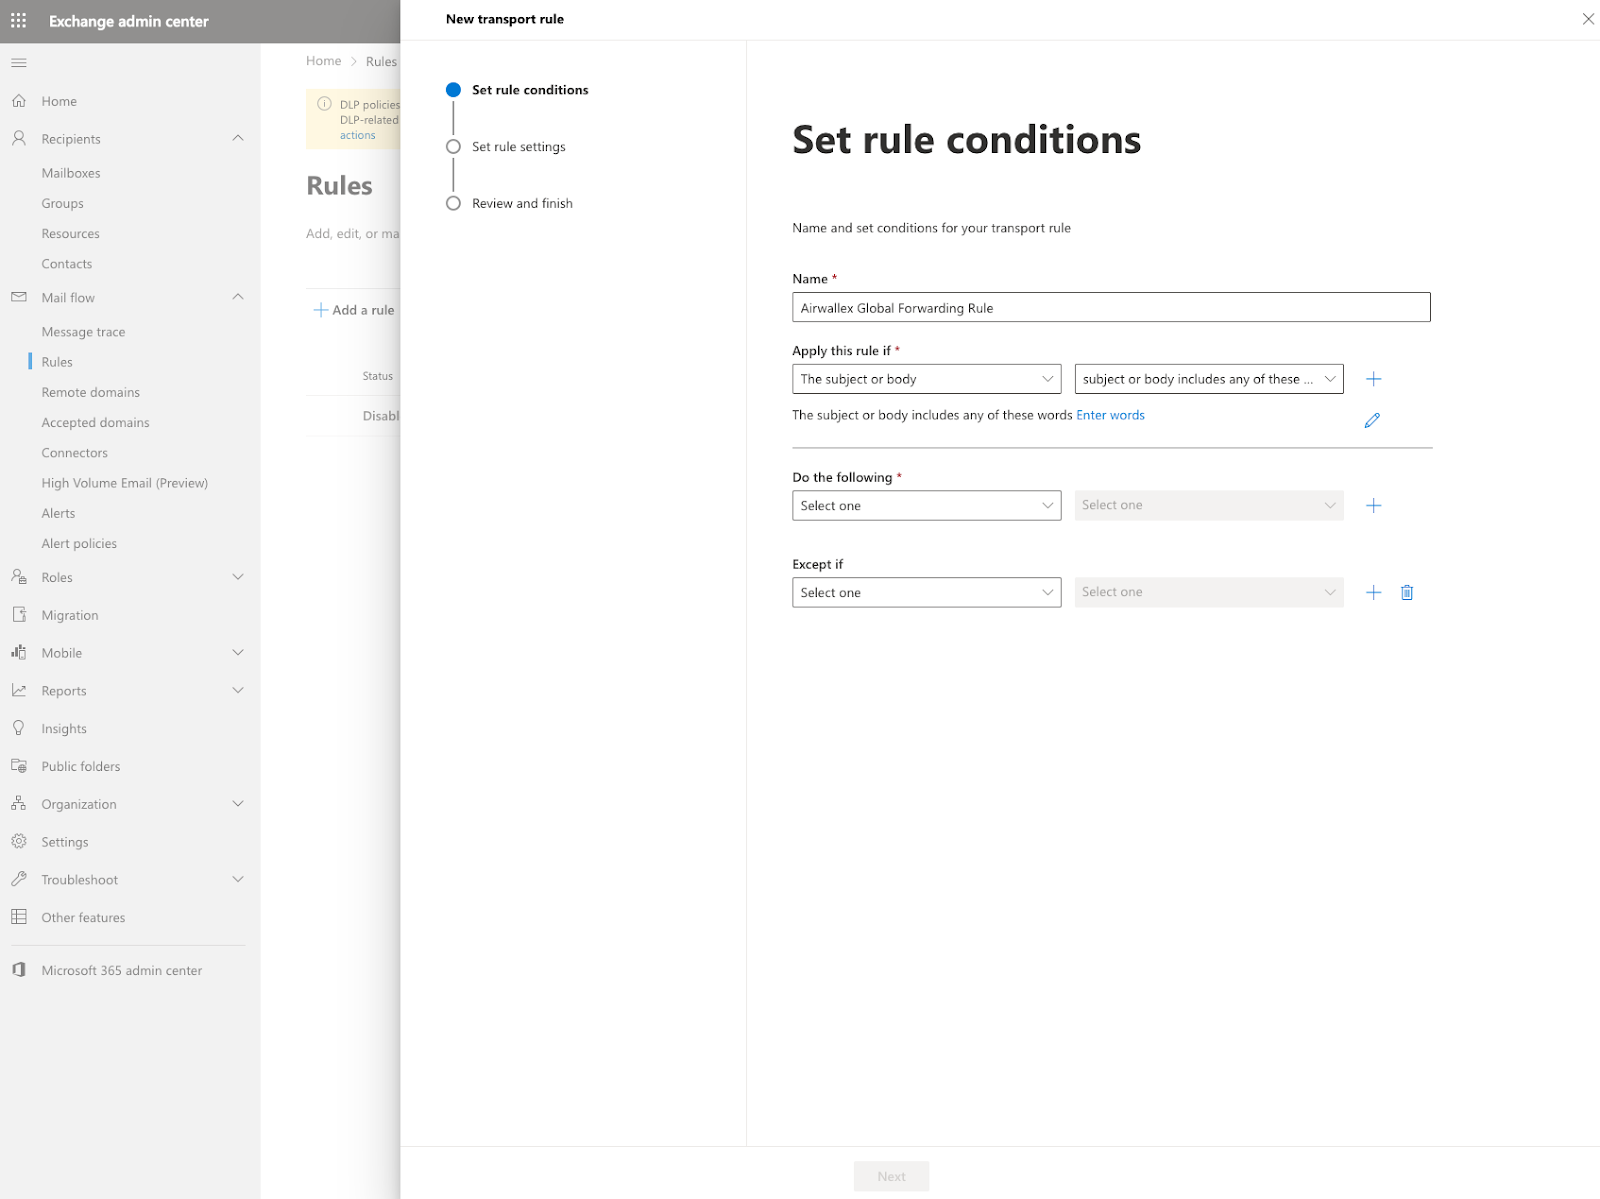
Task: Select the Set rule settings step
Action: point(518,147)
